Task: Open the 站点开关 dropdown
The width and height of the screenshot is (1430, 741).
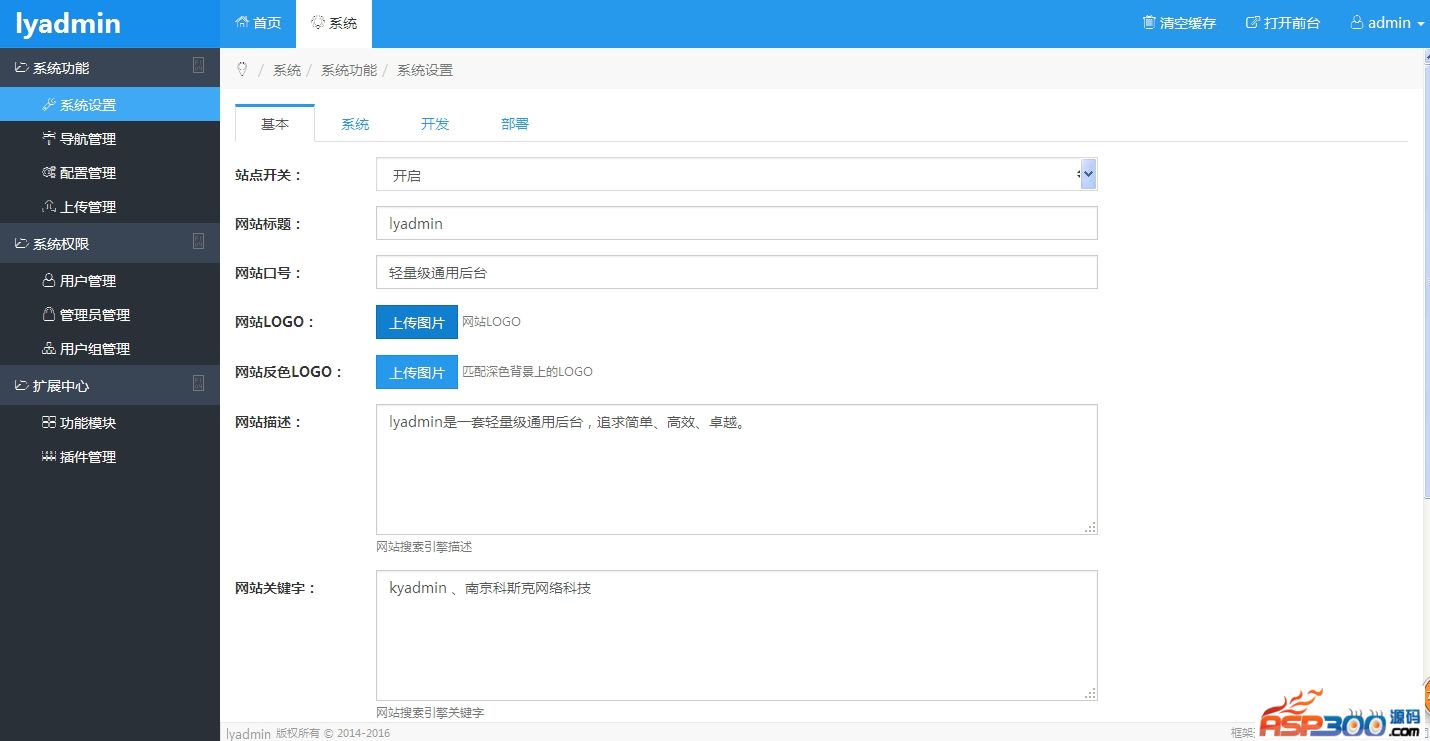Action: (x=736, y=175)
